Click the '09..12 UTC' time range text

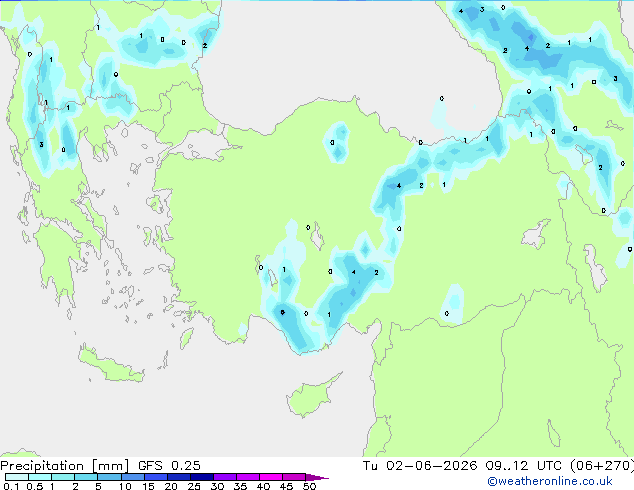(x=523, y=466)
